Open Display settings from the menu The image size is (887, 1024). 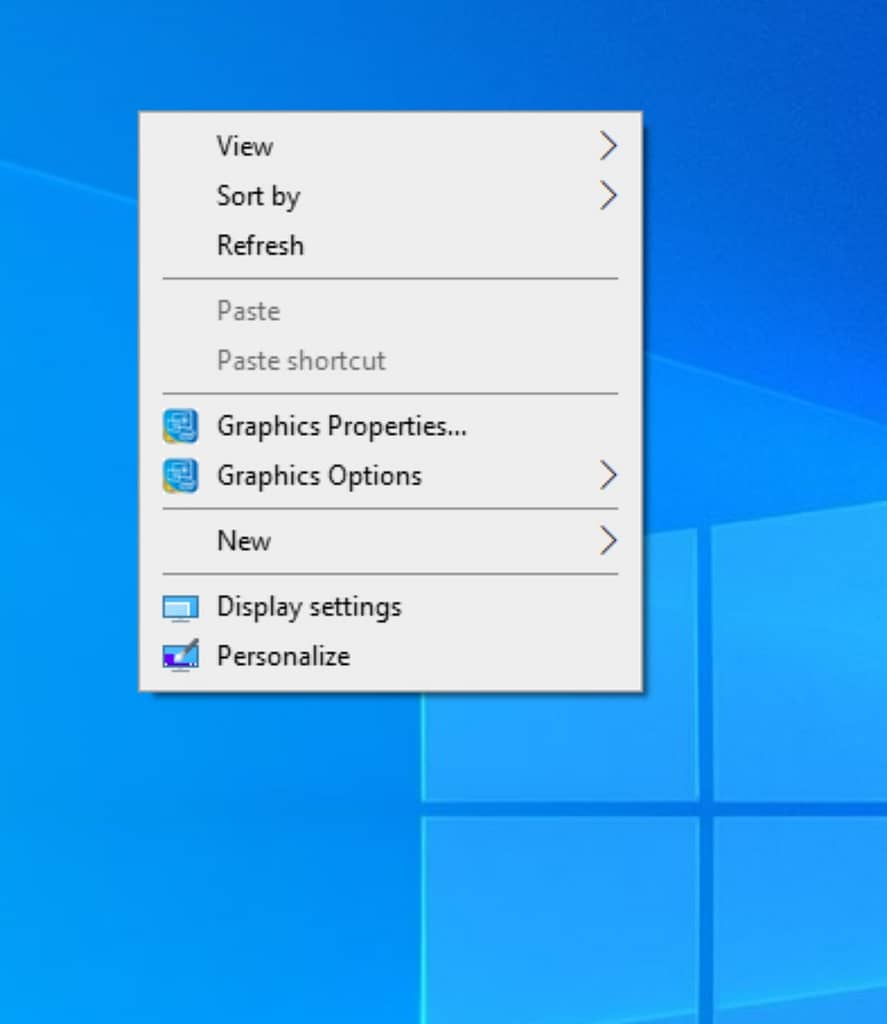(391, 607)
